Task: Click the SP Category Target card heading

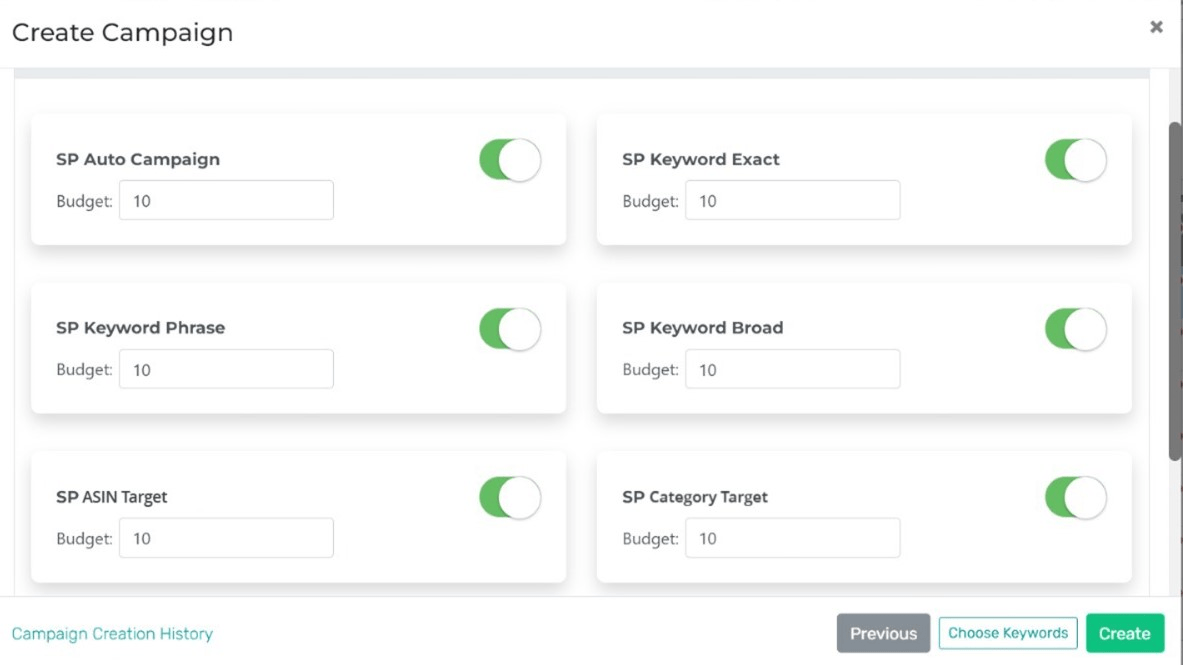Action: (695, 497)
